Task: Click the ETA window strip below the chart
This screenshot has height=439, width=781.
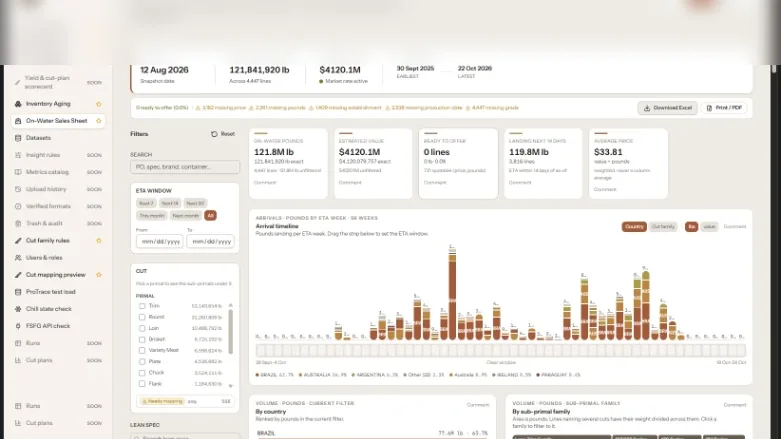Action: click(501, 350)
